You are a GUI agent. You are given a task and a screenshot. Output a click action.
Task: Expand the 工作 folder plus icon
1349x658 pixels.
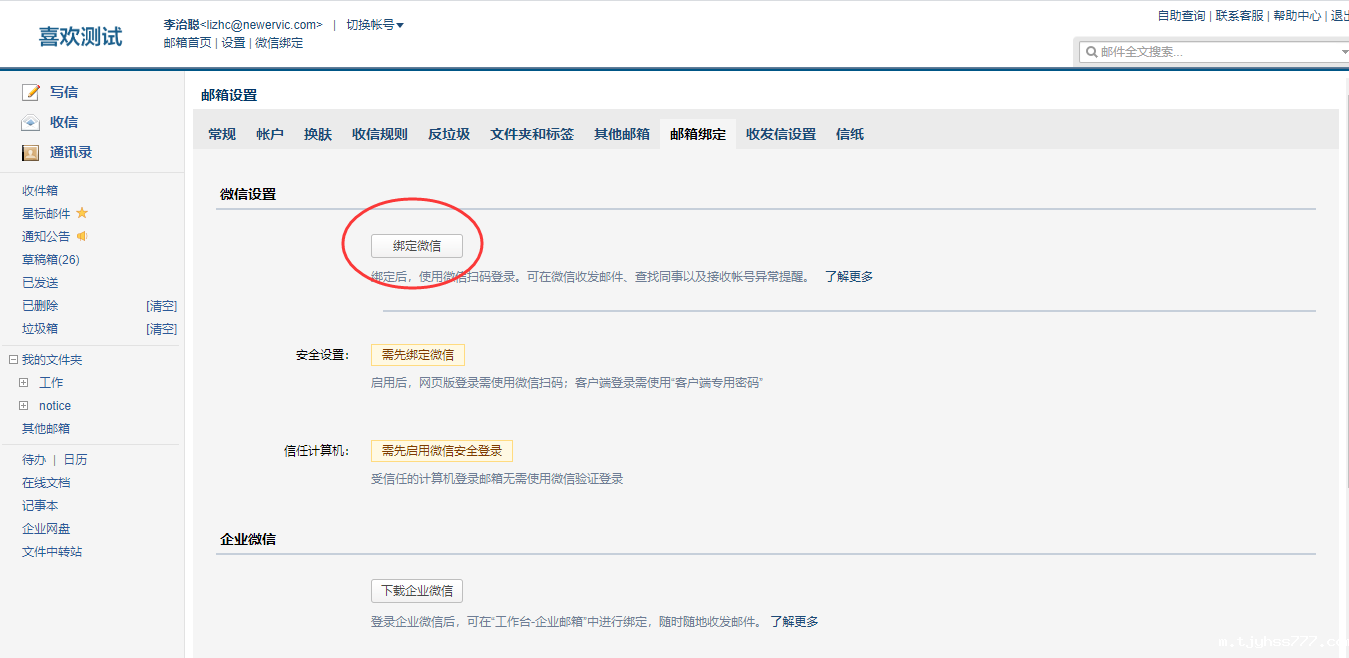coord(24,383)
